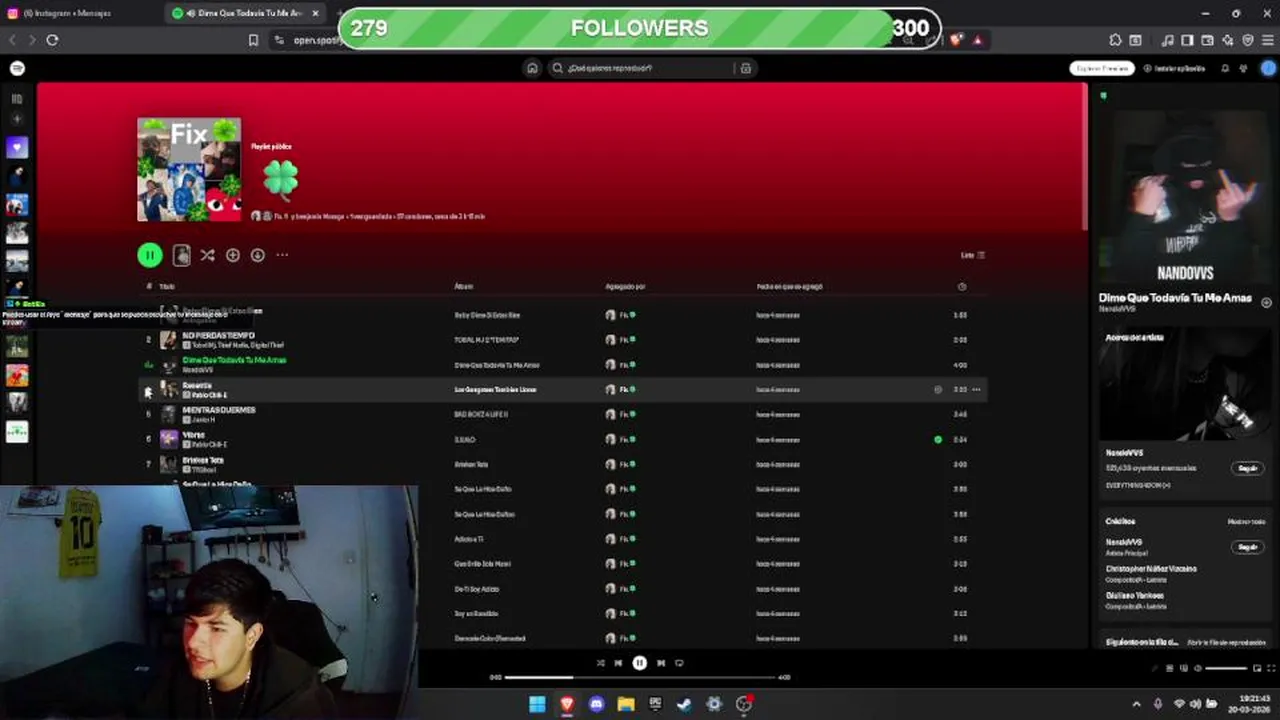Add highlighted Receta track to liked songs

[x=938, y=389]
